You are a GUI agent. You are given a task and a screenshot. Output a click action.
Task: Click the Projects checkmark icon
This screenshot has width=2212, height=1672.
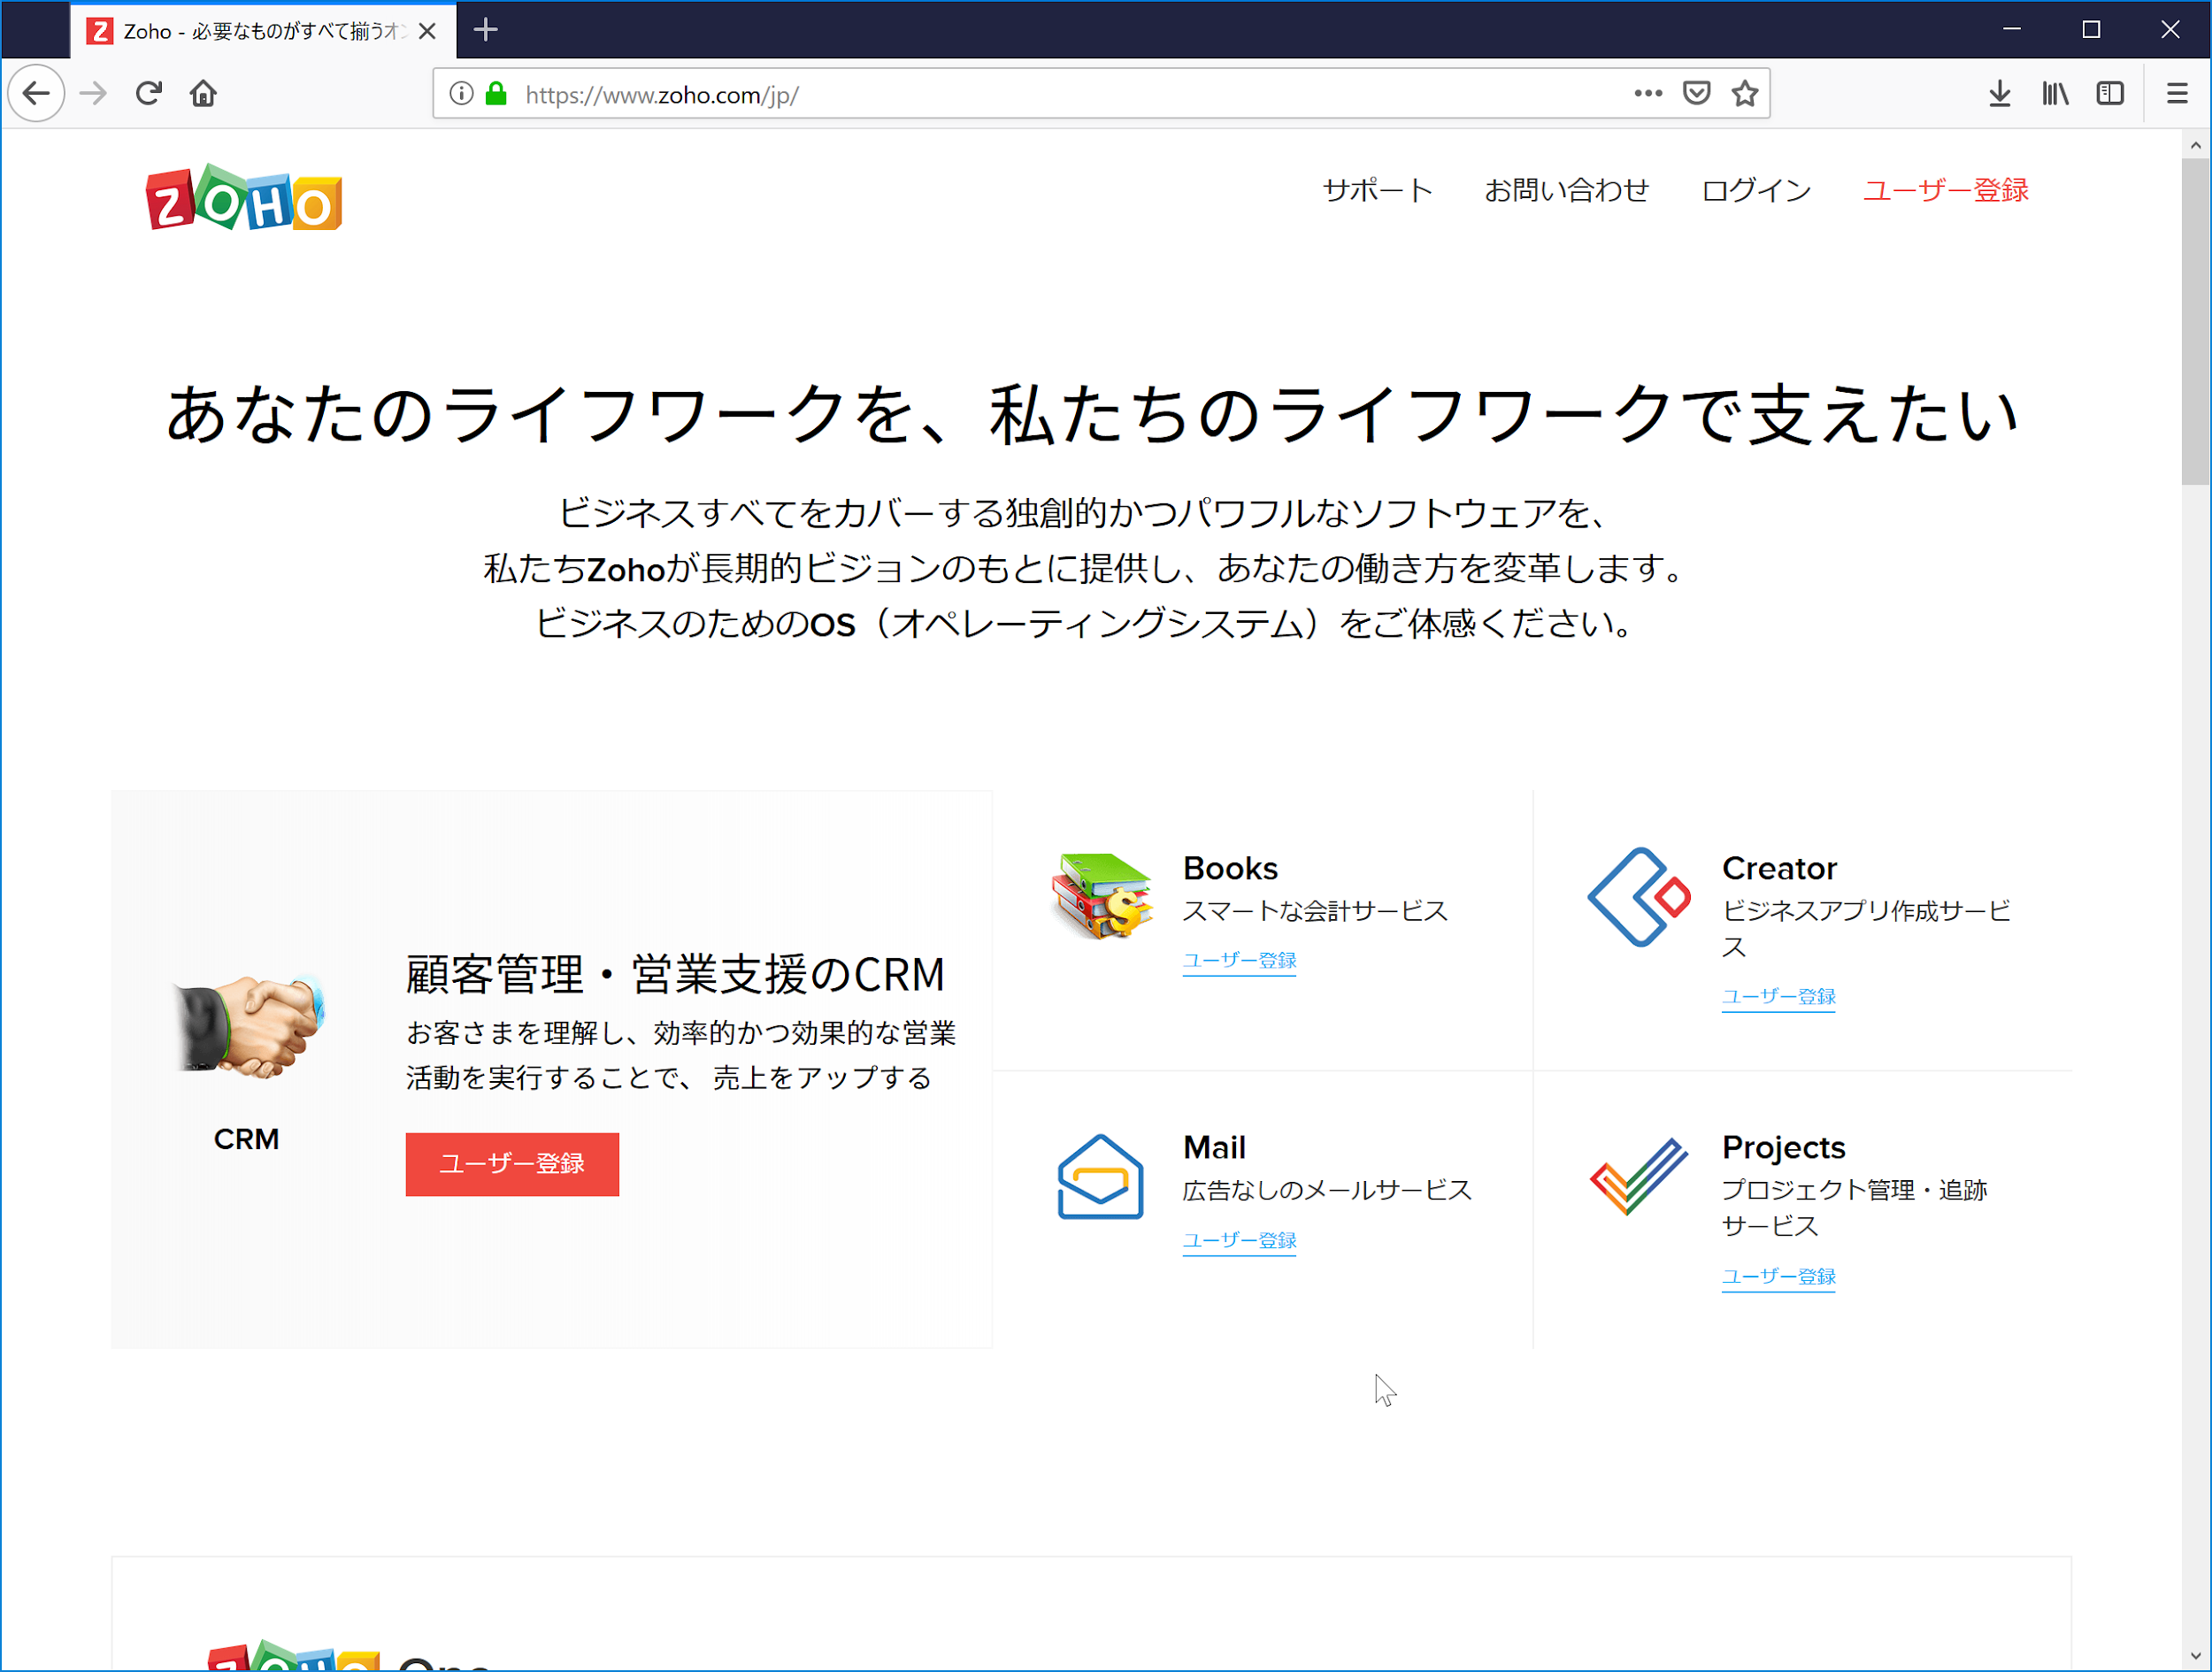click(1639, 1175)
